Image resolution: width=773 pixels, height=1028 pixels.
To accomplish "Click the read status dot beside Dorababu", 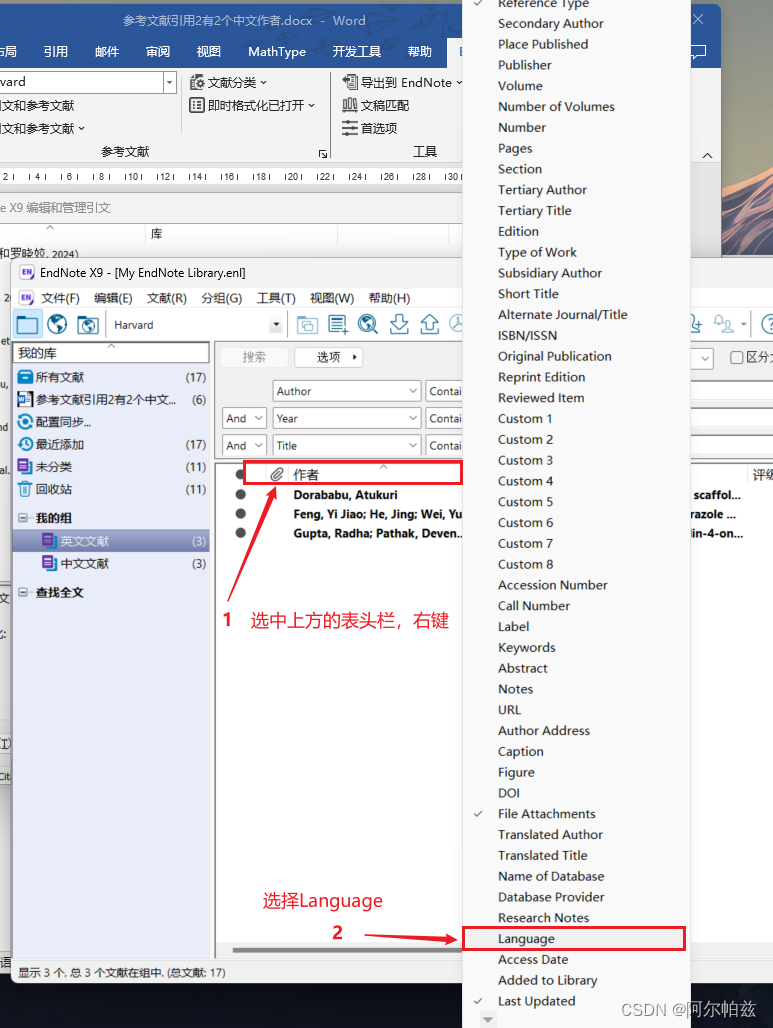I will pos(241,494).
